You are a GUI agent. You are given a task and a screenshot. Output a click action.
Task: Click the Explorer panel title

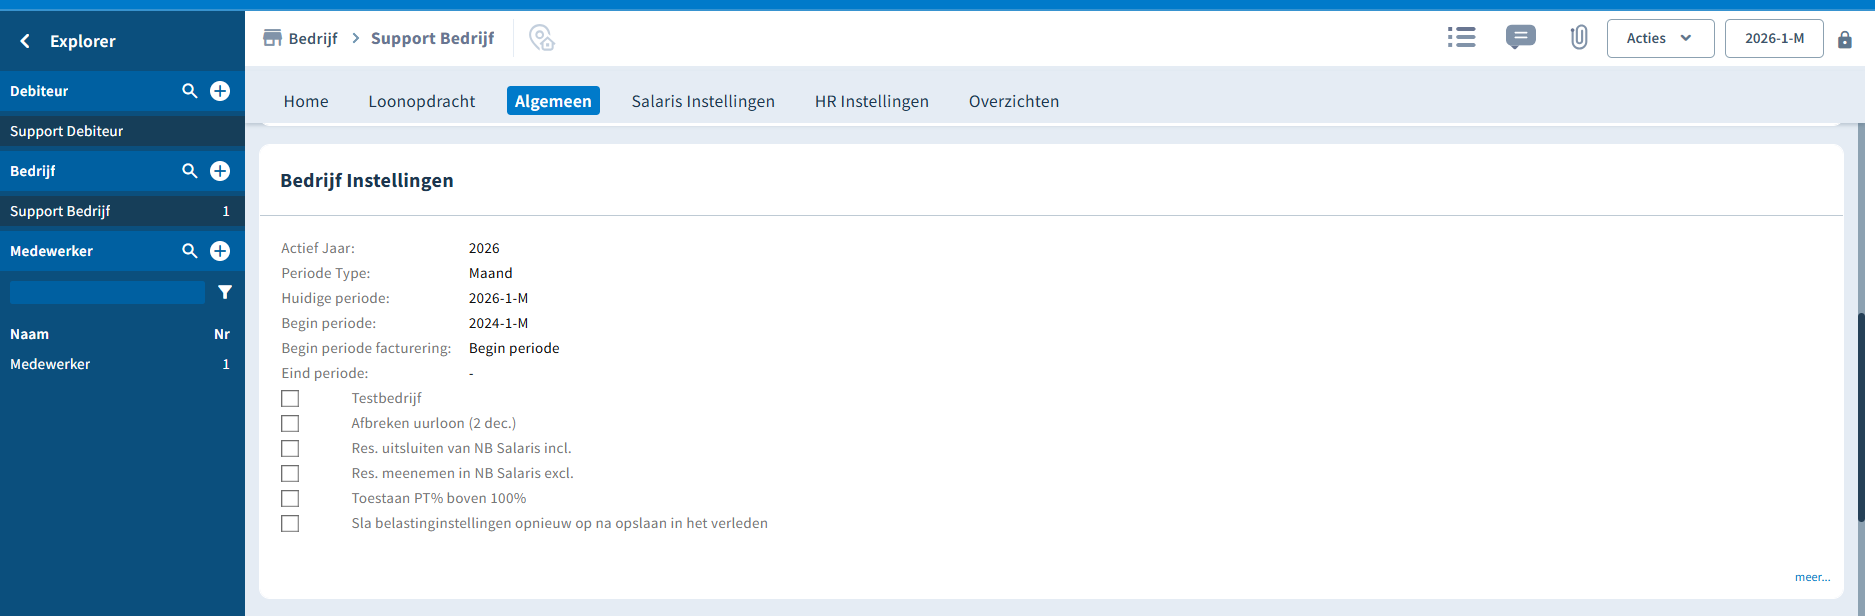click(x=83, y=41)
